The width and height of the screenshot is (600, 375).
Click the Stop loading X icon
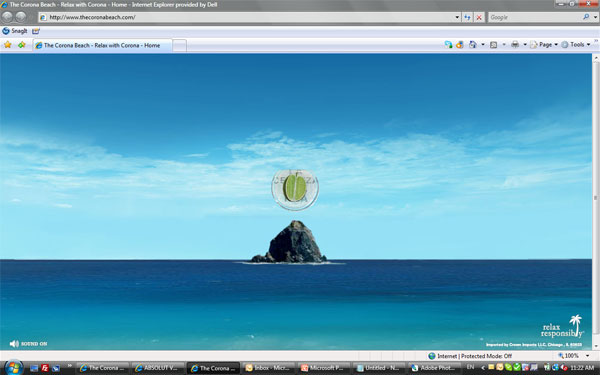point(479,17)
